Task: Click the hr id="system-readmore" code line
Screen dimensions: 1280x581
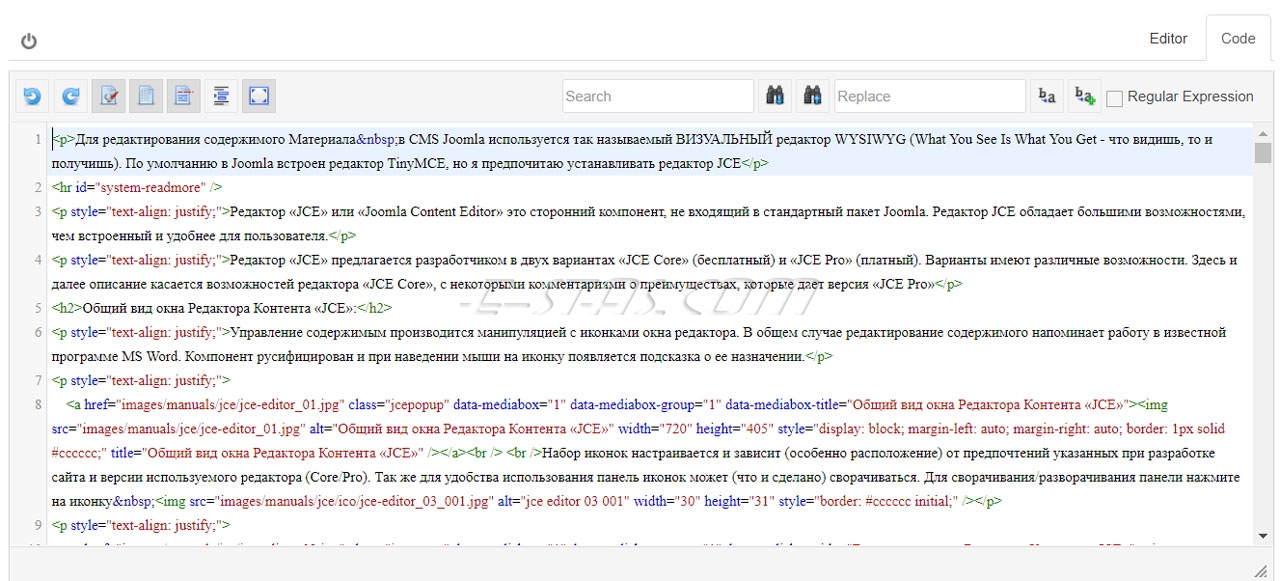Action: pyautogui.click(x=137, y=187)
